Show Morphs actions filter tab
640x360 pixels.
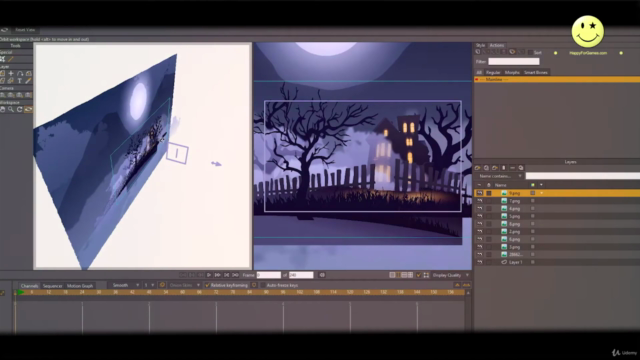click(x=512, y=72)
